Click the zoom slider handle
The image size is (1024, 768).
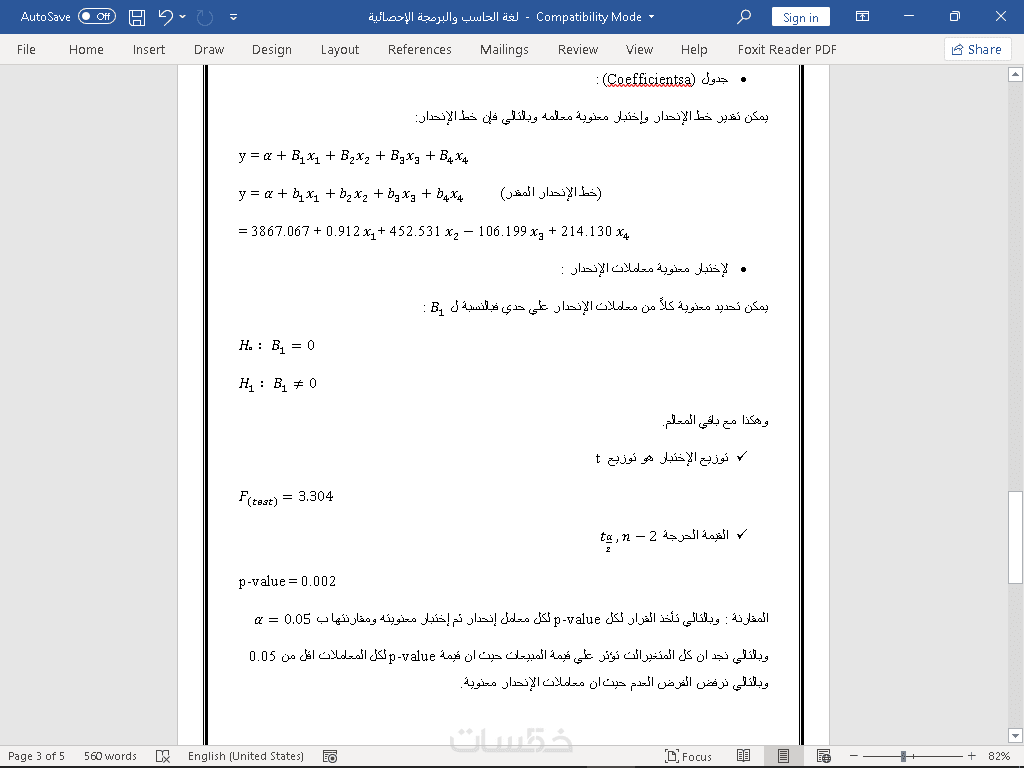pos(903,756)
